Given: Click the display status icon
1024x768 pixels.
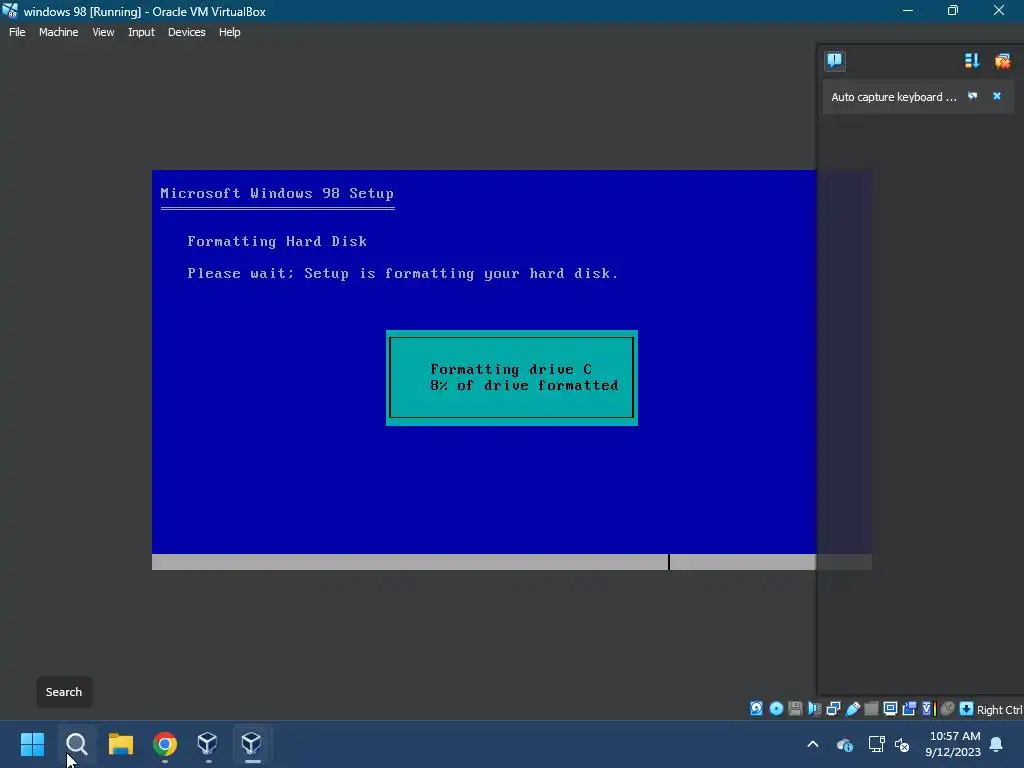Looking at the screenshot, I should [890, 709].
